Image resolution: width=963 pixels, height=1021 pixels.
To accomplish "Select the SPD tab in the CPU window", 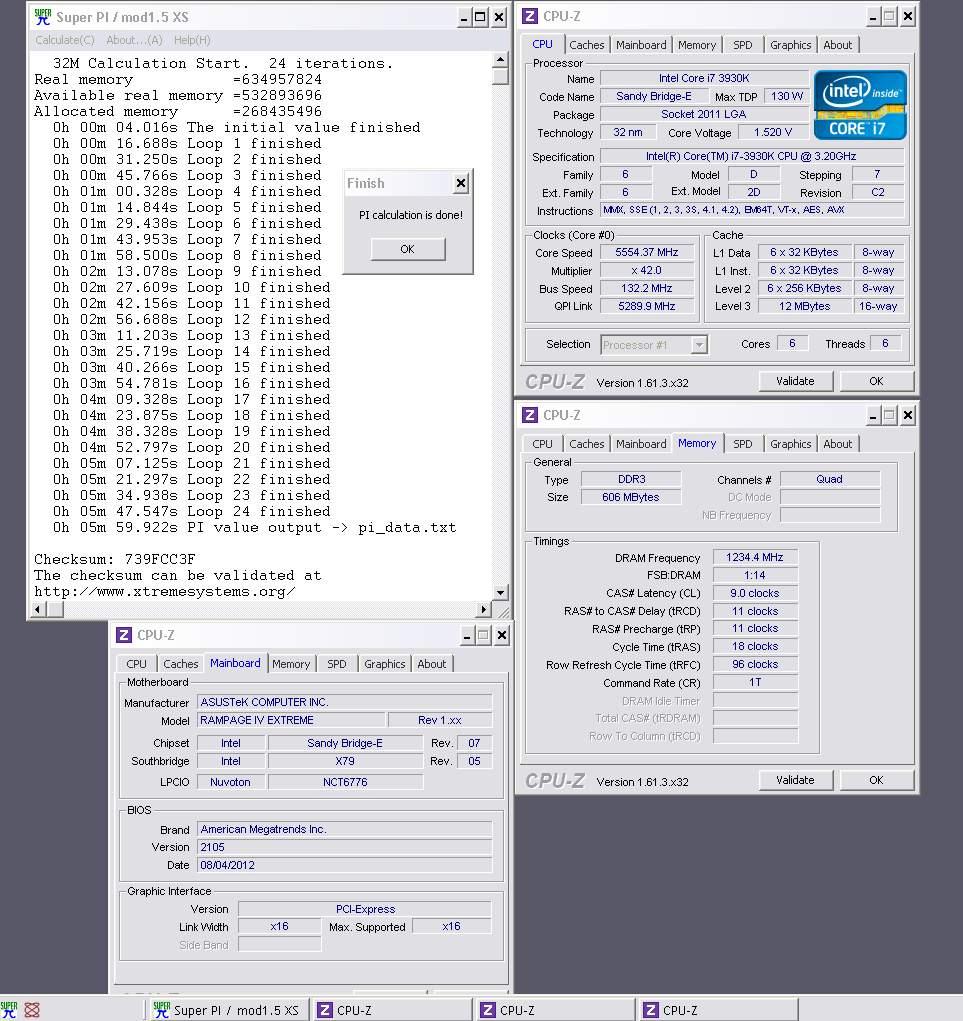I will 742,45.
